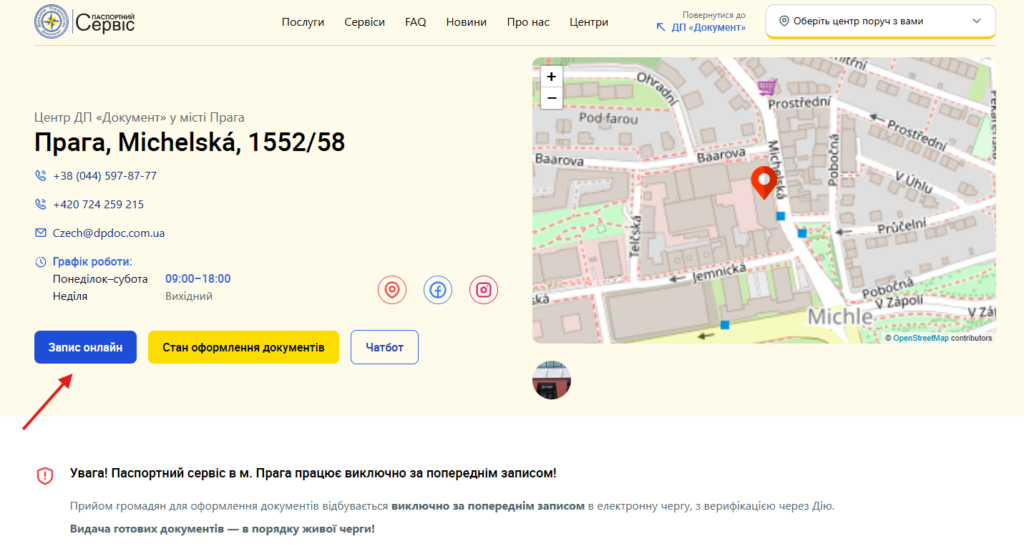Click the clock icon by Графік роботи
This screenshot has height=554, width=1024.
coord(40,262)
